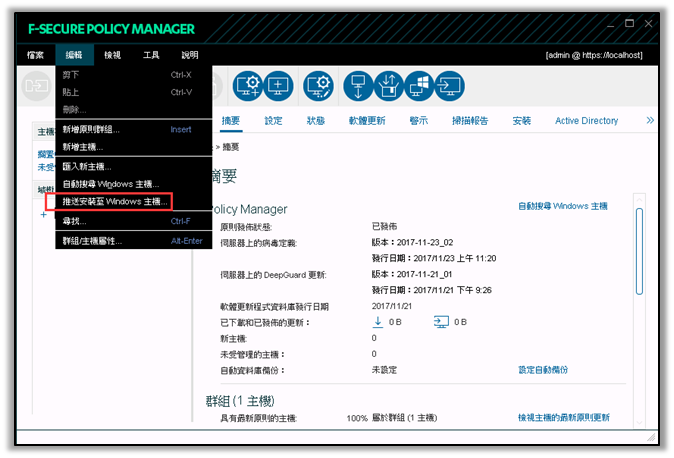The width and height of the screenshot is (674, 458).
Task: Click the admin @ https://localhost label
Action: coord(594,55)
